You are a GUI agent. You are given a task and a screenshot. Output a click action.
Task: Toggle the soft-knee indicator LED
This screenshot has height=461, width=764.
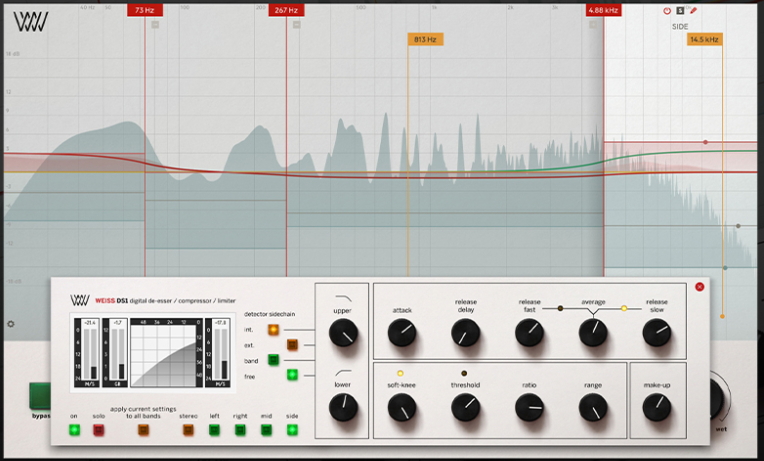pyautogui.click(x=400, y=373)
